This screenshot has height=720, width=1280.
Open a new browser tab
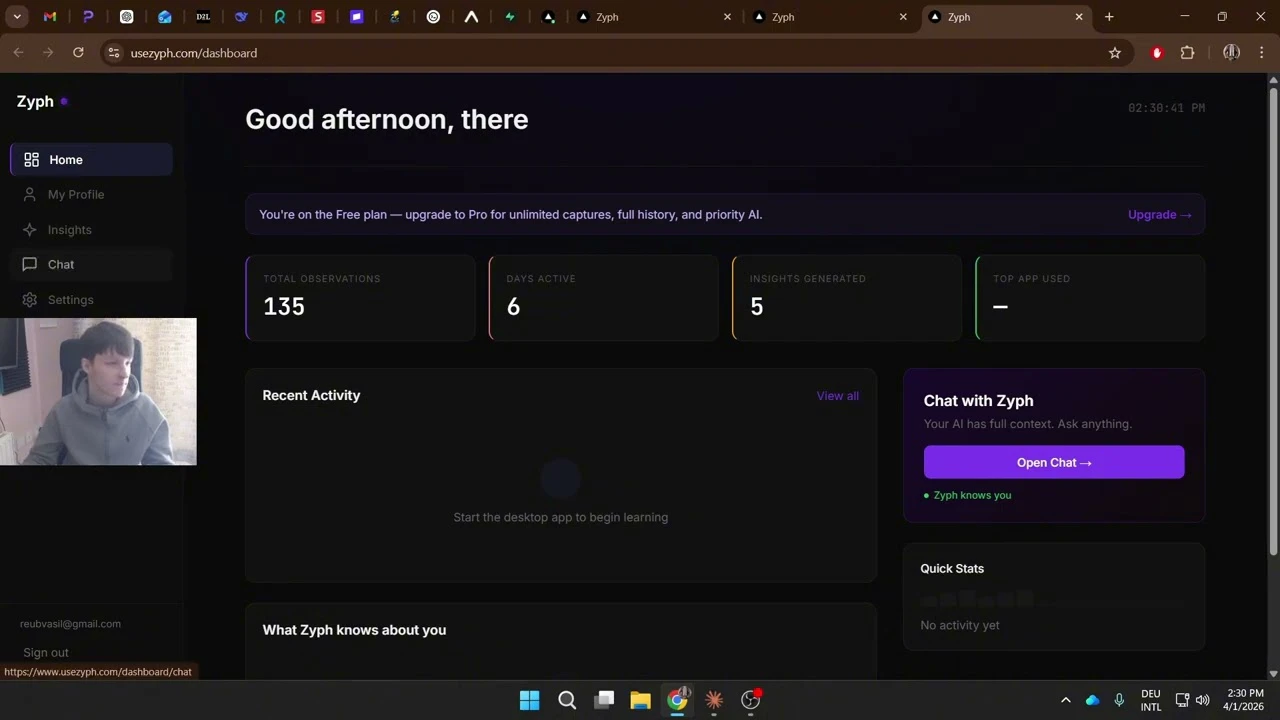(x=1109, y=17)
